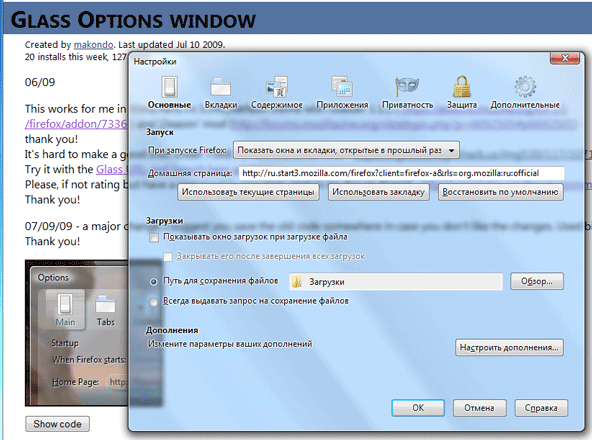
Task: Toggle Закрывать его после завершения всех загрузок
Action: (168, 257)
